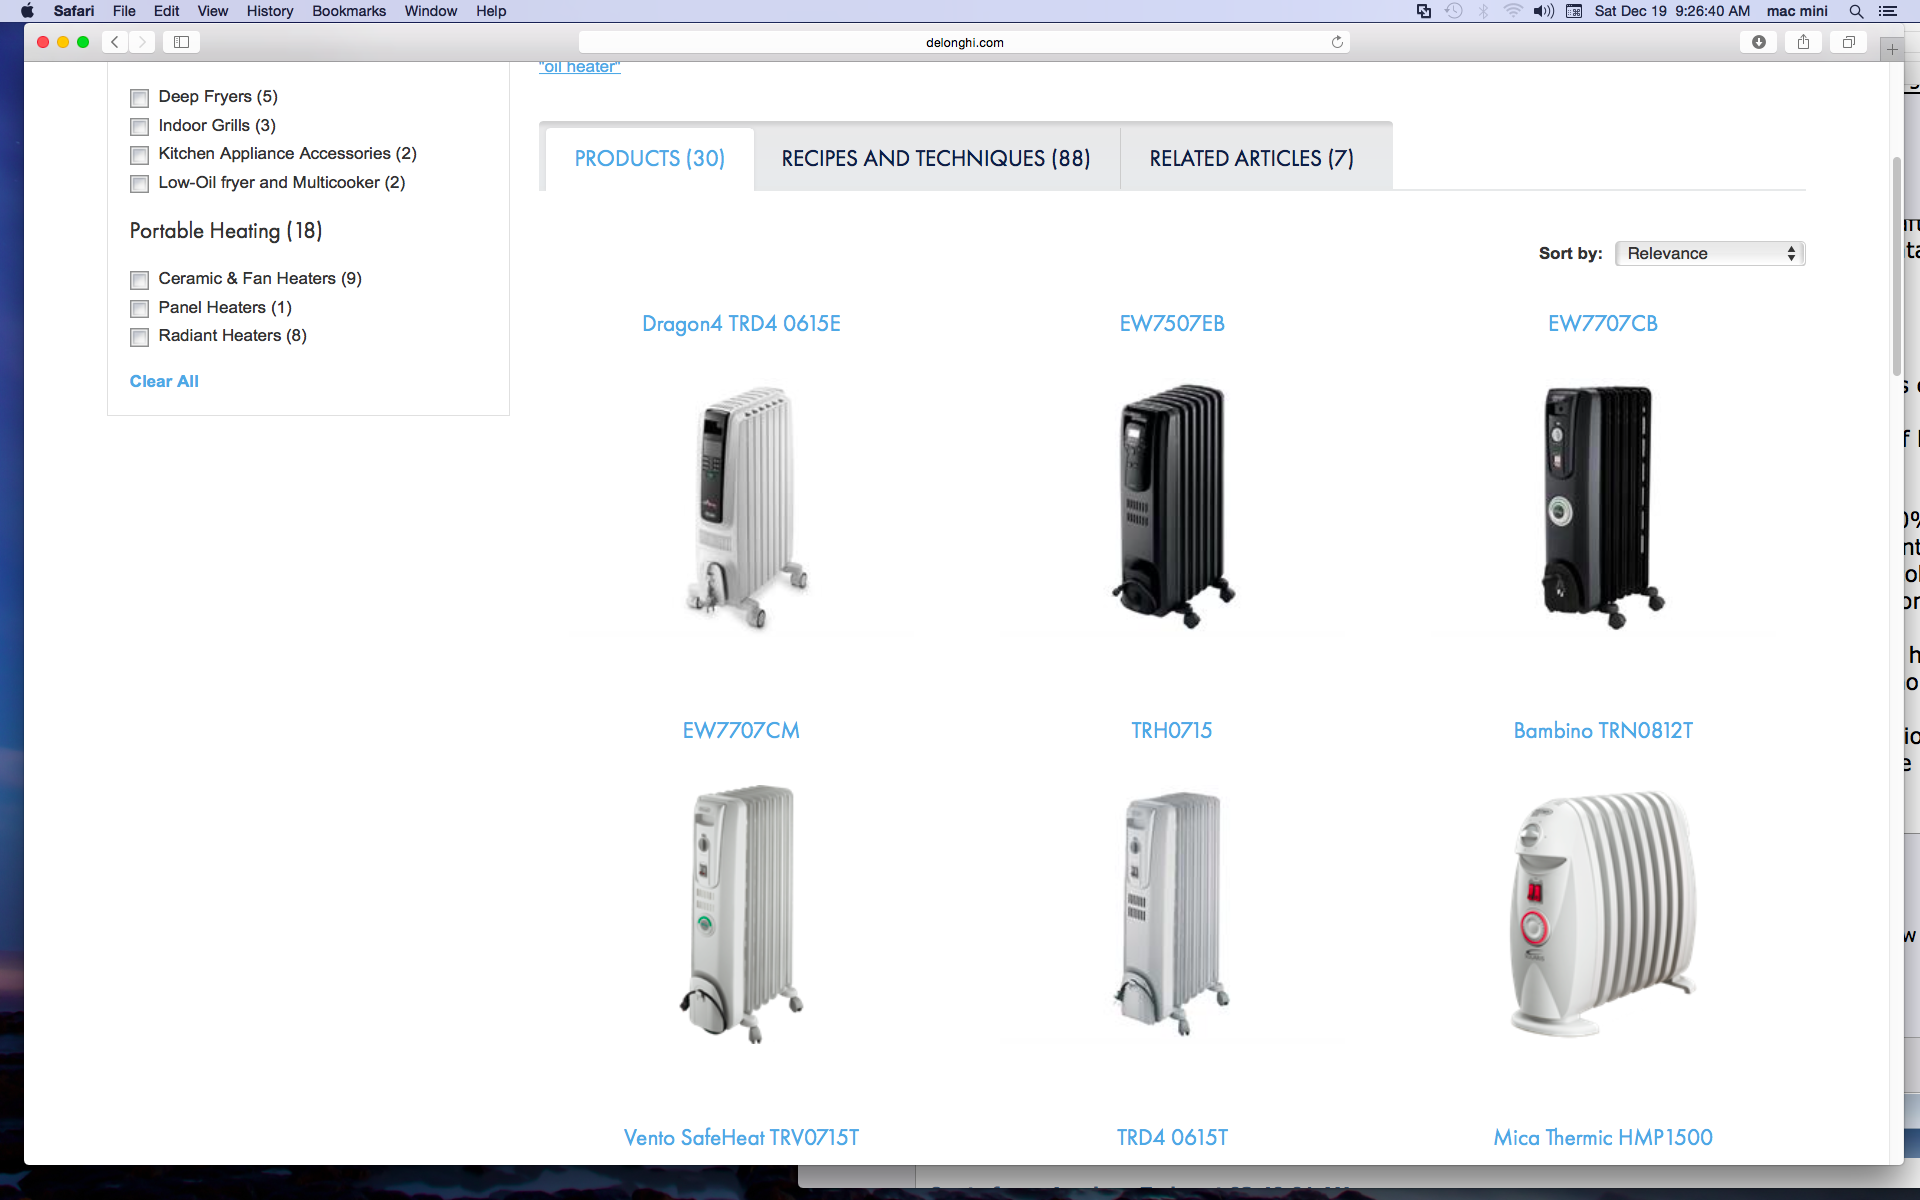
Task: Open the volume icon in menu bar
Action: 1543,11
